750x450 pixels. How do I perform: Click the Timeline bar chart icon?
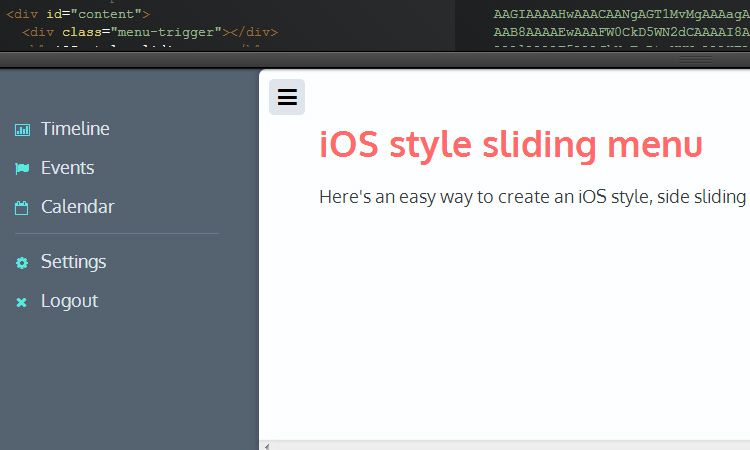(22, 129)
